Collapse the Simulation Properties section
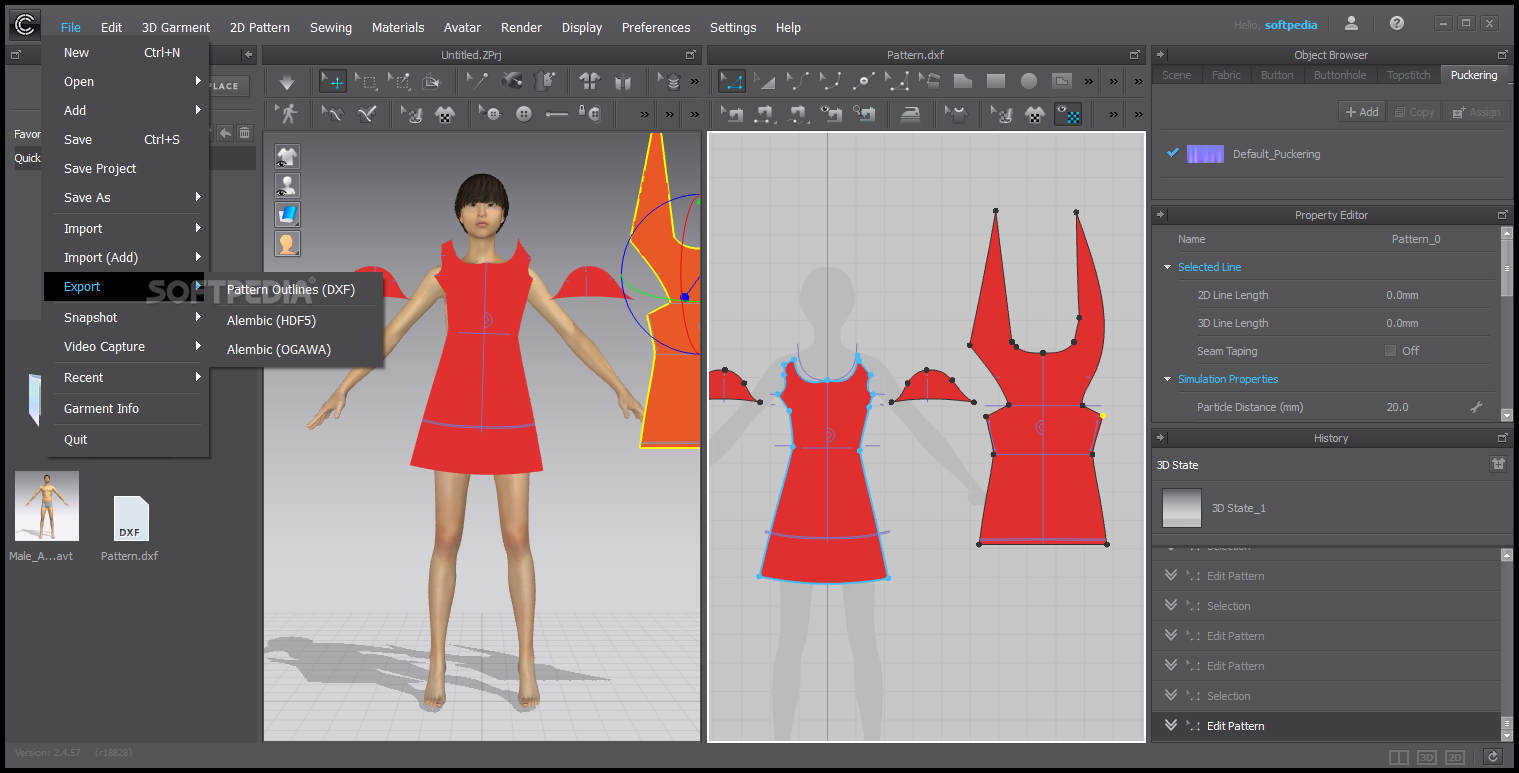 1168,379
